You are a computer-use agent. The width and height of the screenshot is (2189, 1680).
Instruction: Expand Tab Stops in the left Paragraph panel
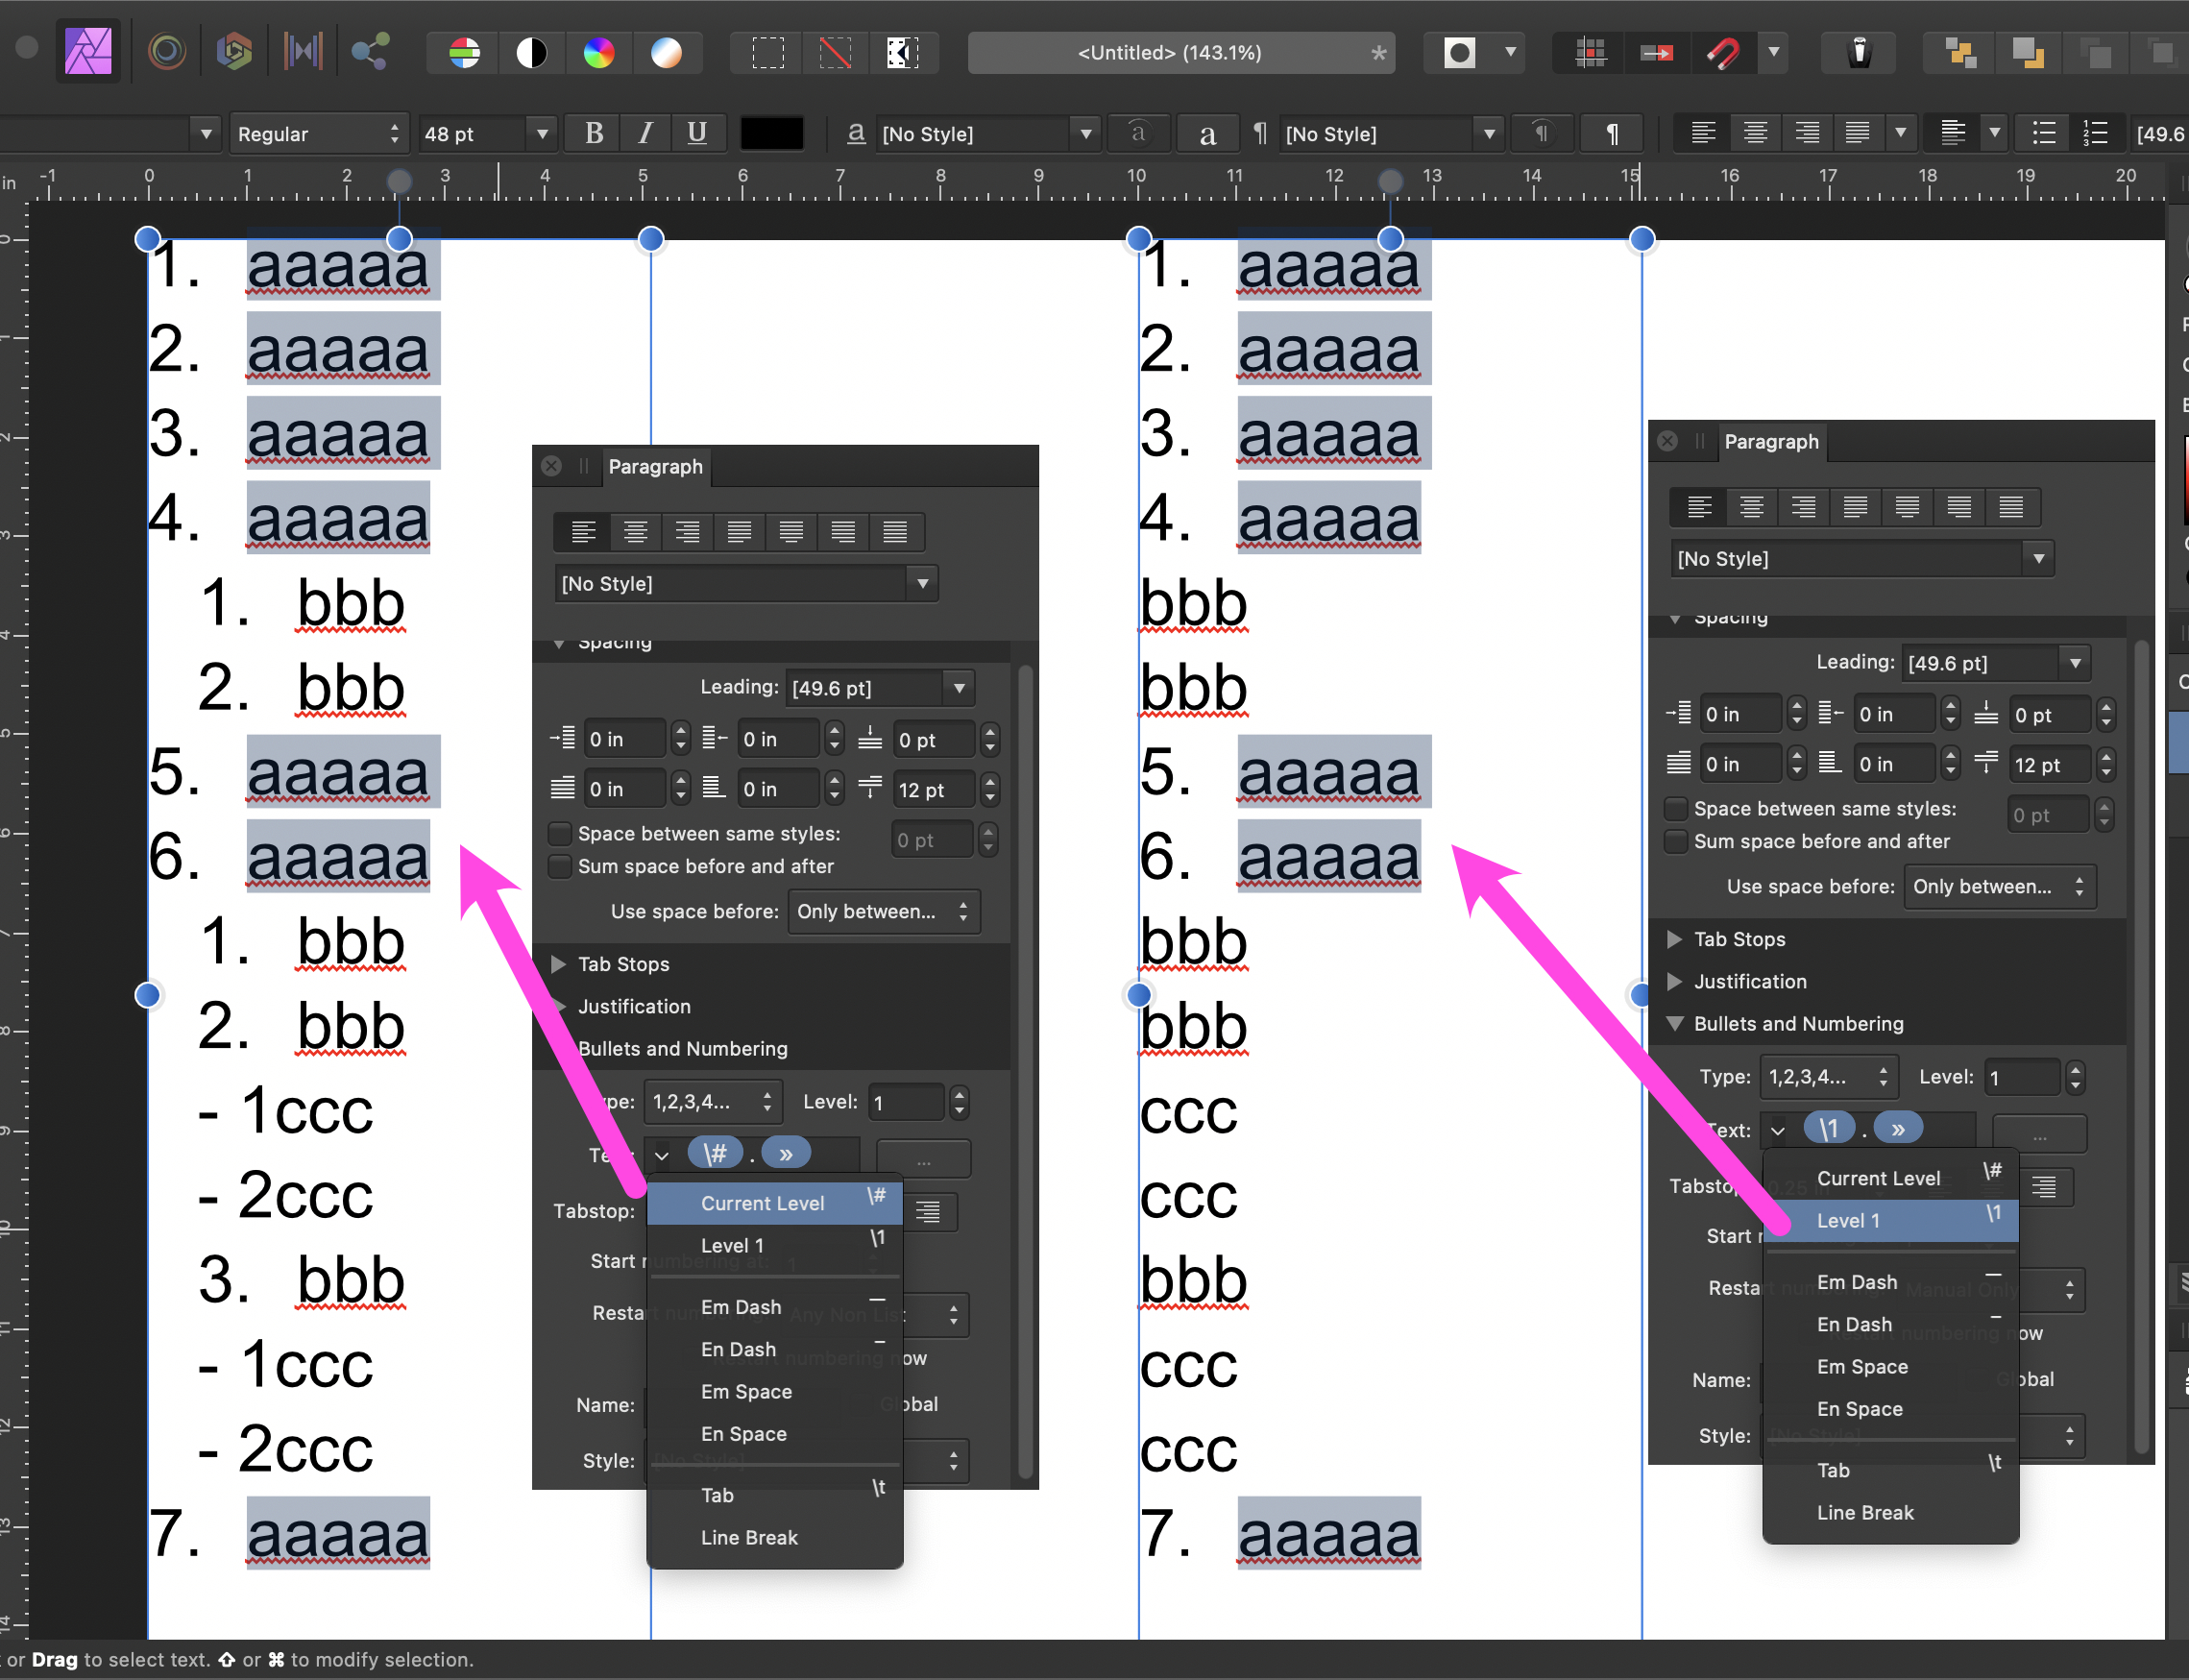coord(559,964)
